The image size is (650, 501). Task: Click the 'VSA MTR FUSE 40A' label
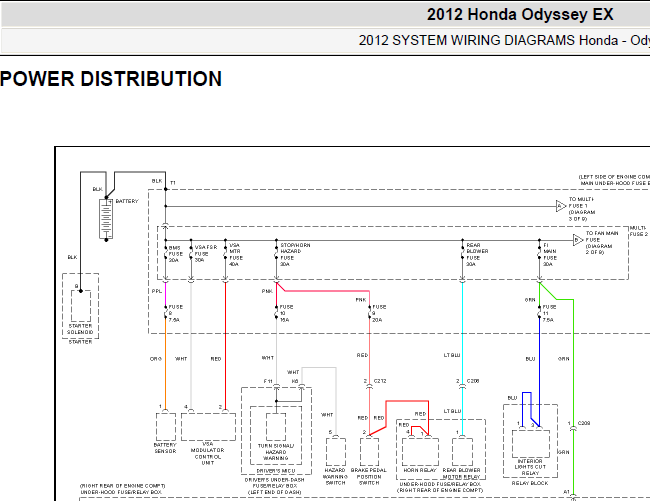236,254
